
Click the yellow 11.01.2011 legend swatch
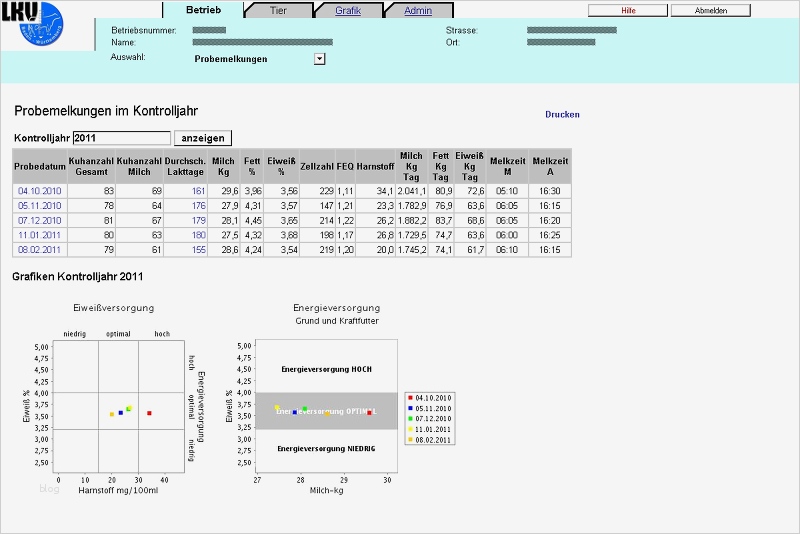(410, 429)
